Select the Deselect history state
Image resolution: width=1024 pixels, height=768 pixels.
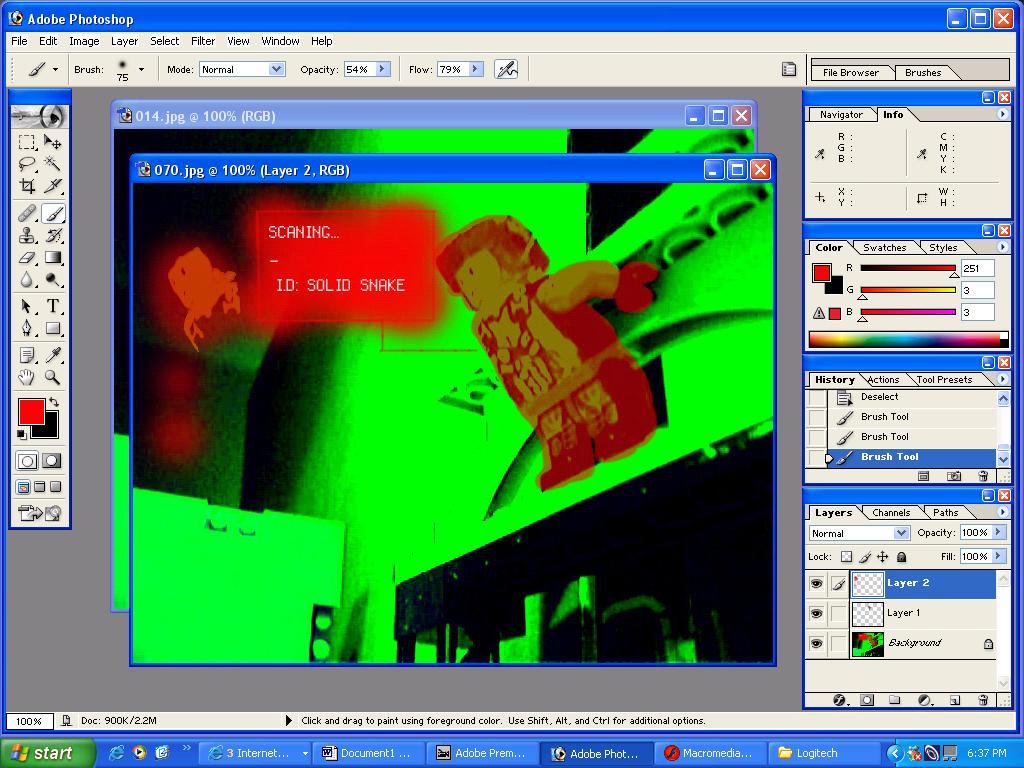pyautogui.click(x=879, y=397)
